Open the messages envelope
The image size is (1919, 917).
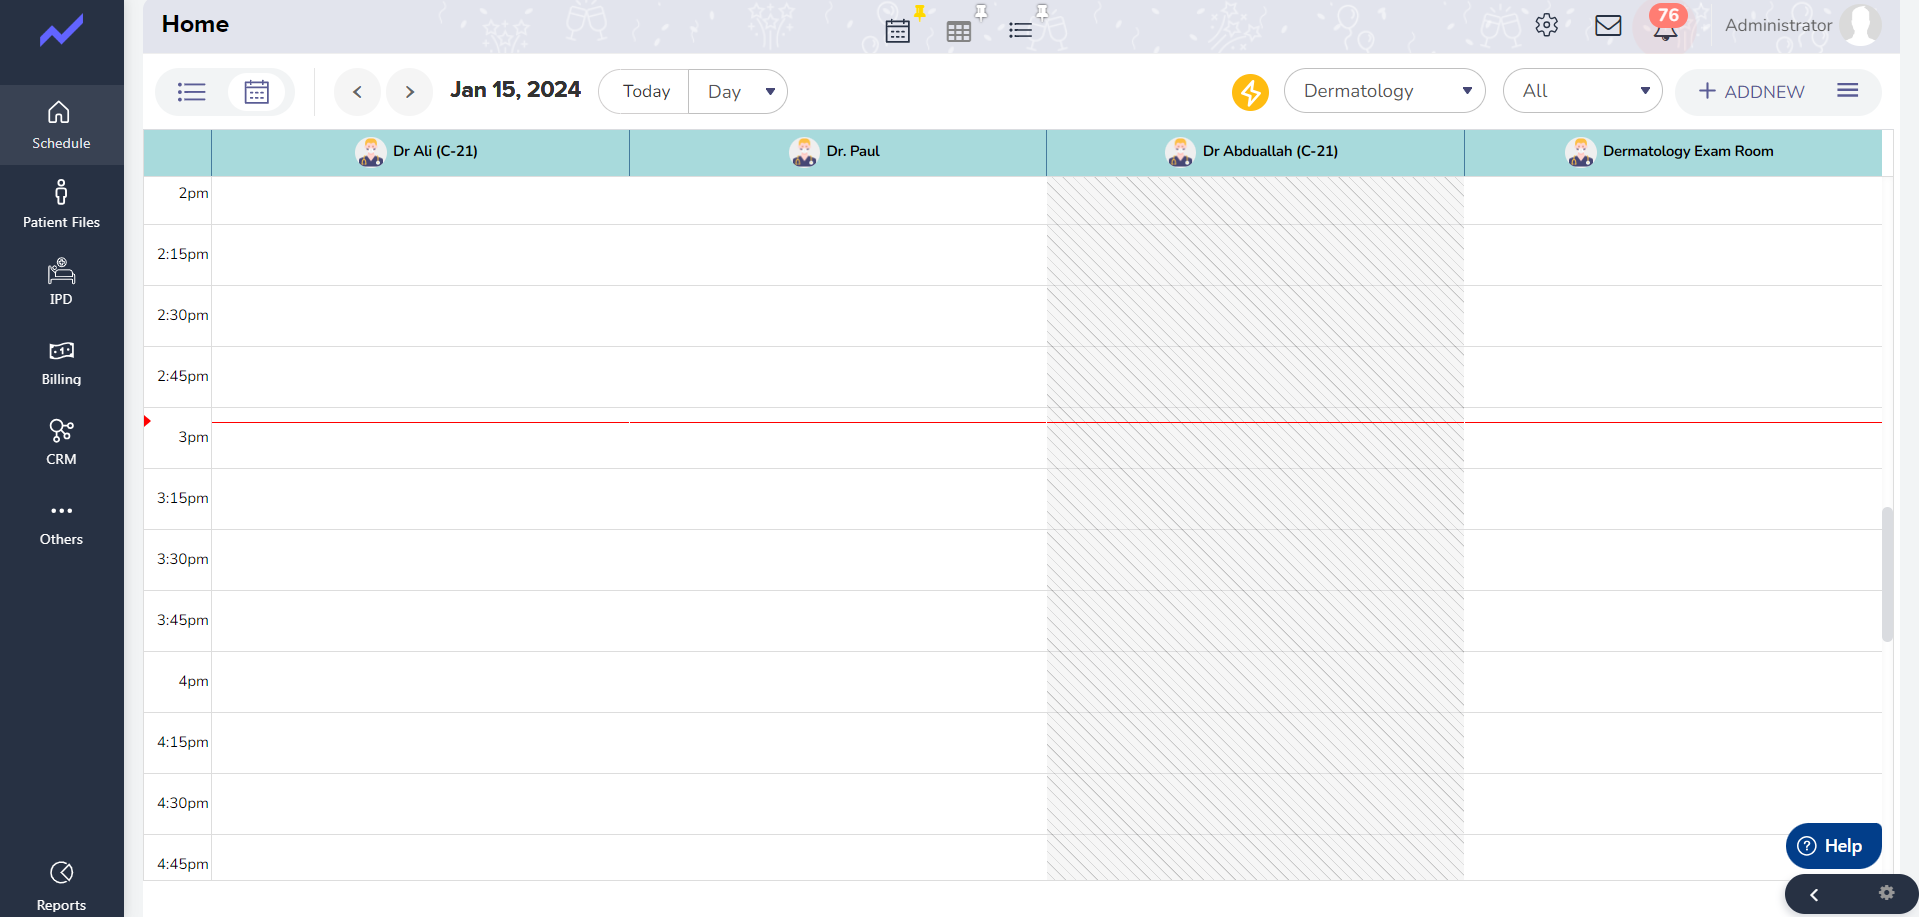[1608, 25]
